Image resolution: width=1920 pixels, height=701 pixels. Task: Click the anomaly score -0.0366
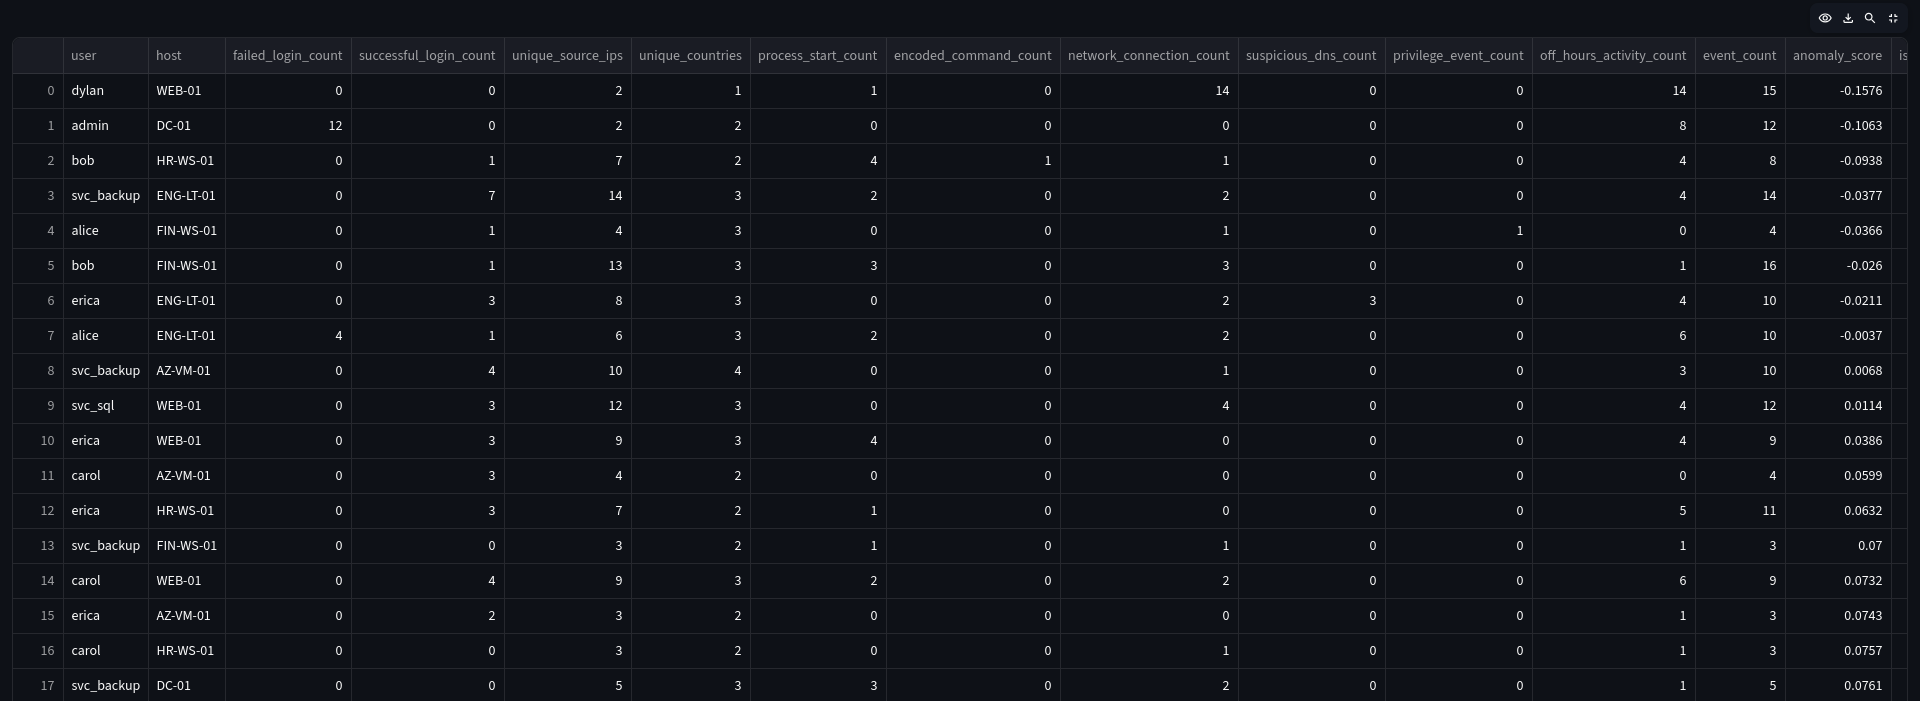[1838, 231]
